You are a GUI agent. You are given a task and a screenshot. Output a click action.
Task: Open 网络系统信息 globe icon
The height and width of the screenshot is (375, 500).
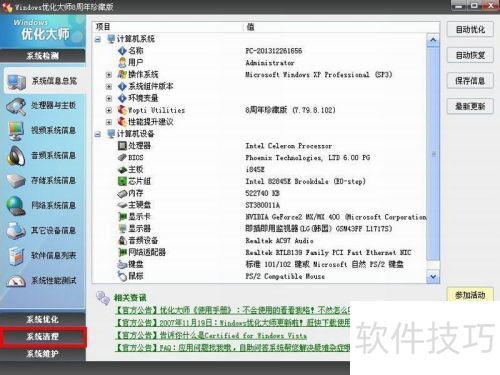[16, 206]
